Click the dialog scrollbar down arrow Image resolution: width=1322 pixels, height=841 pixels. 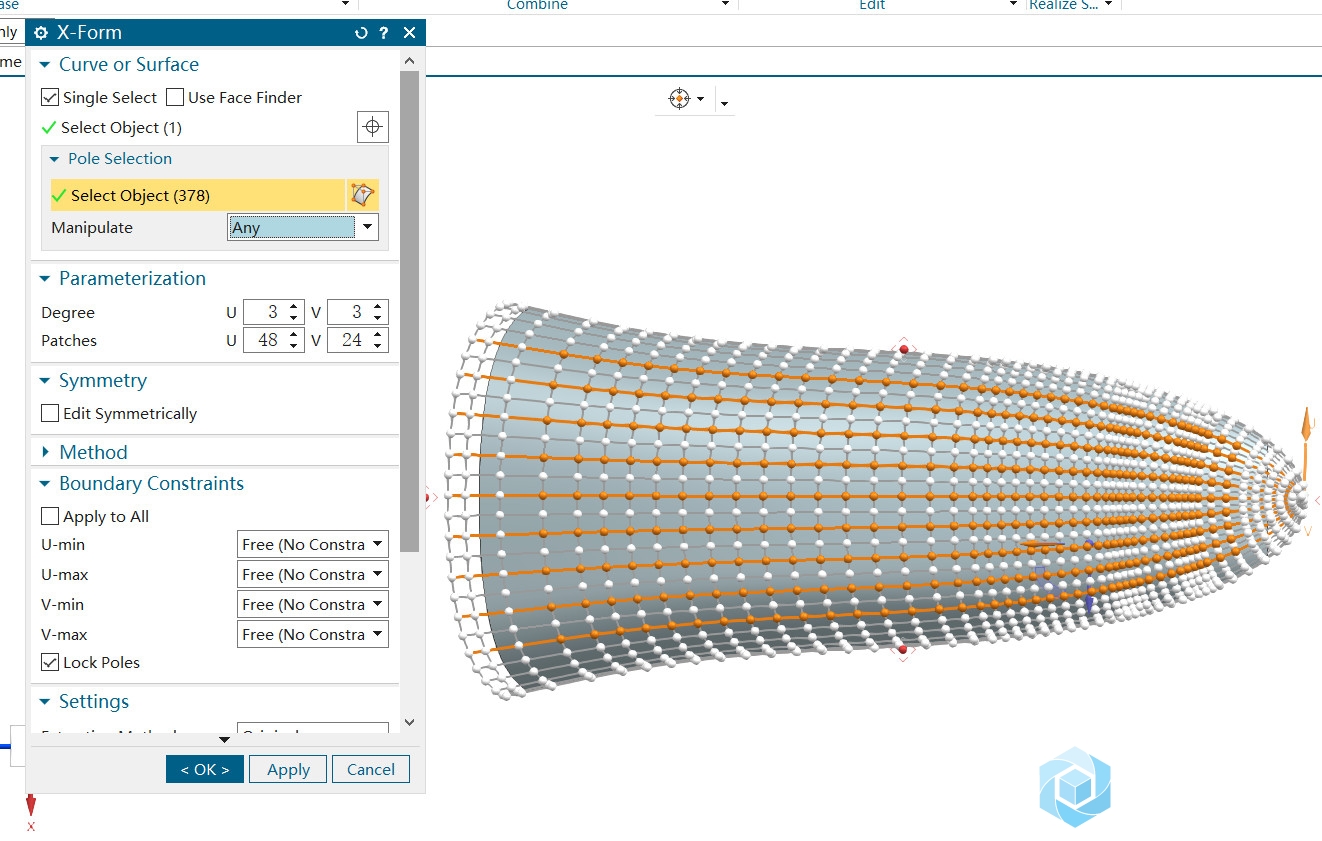pos(409,721)
